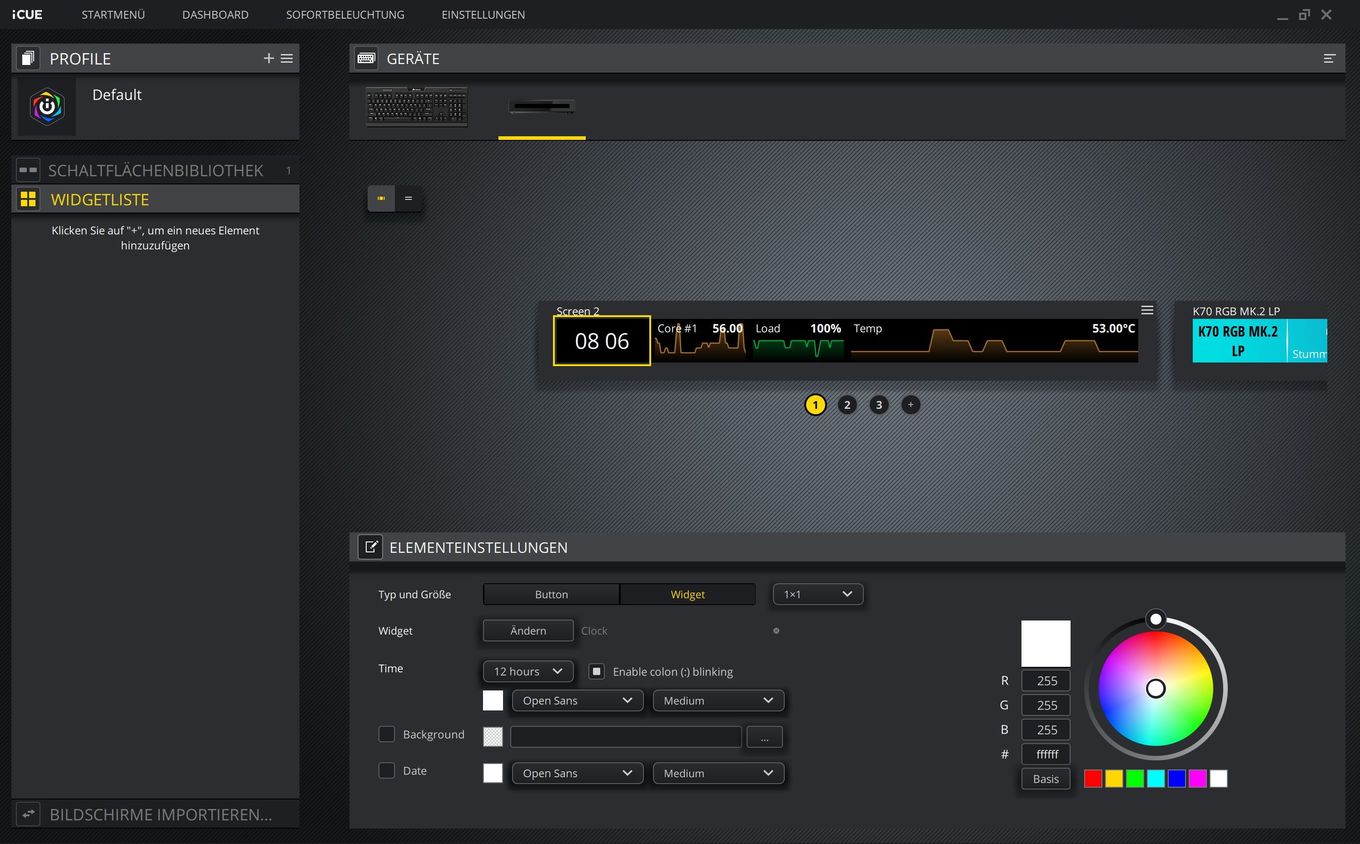
Task: Click the Background transparent color swatch
Action: (493, 736)
